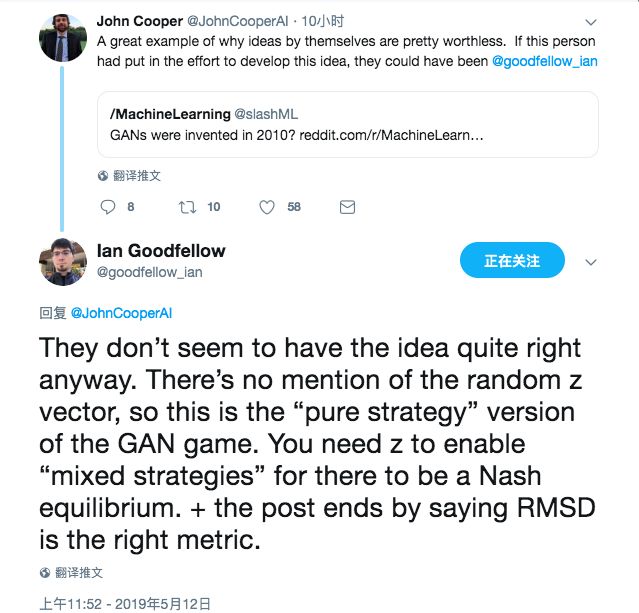Open Ian Goodfellow's profile avatar
639x613 pixels.
pos(63,262)
